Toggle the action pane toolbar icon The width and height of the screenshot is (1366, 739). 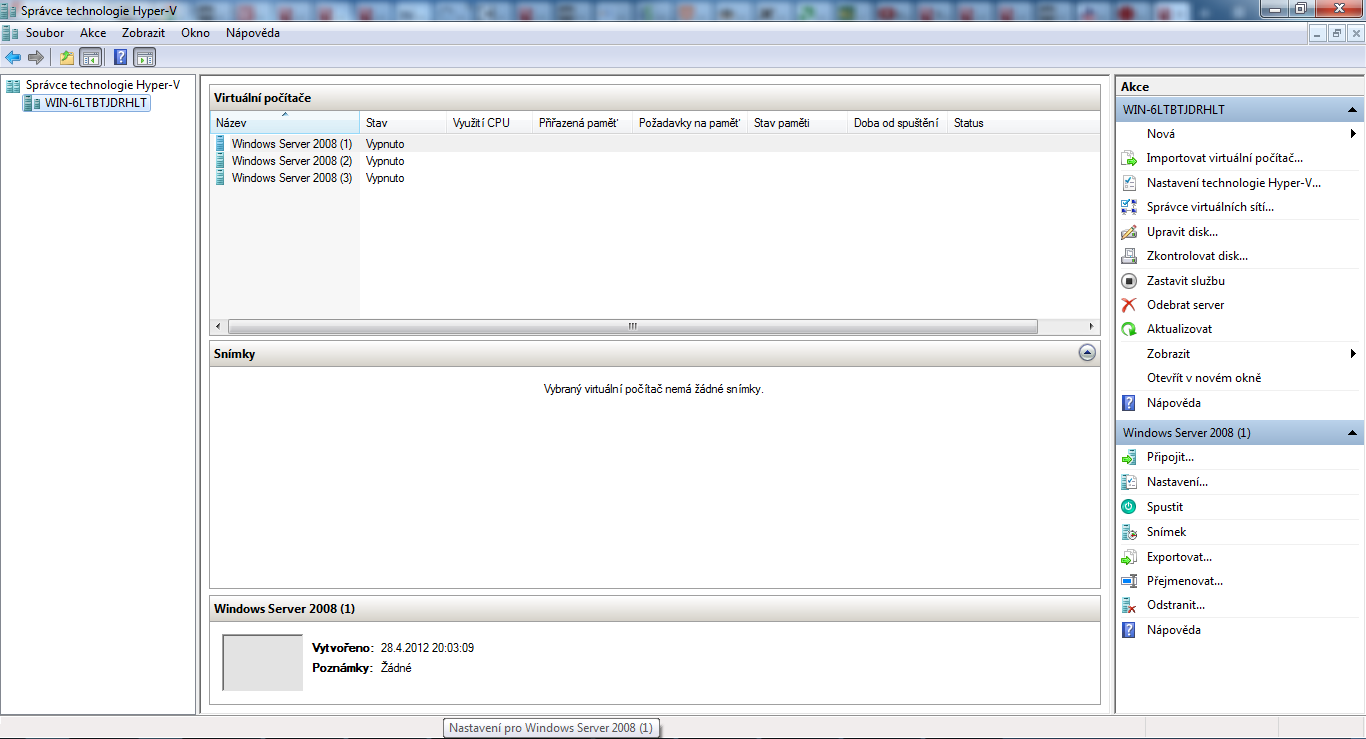click(x=145, y=57)
